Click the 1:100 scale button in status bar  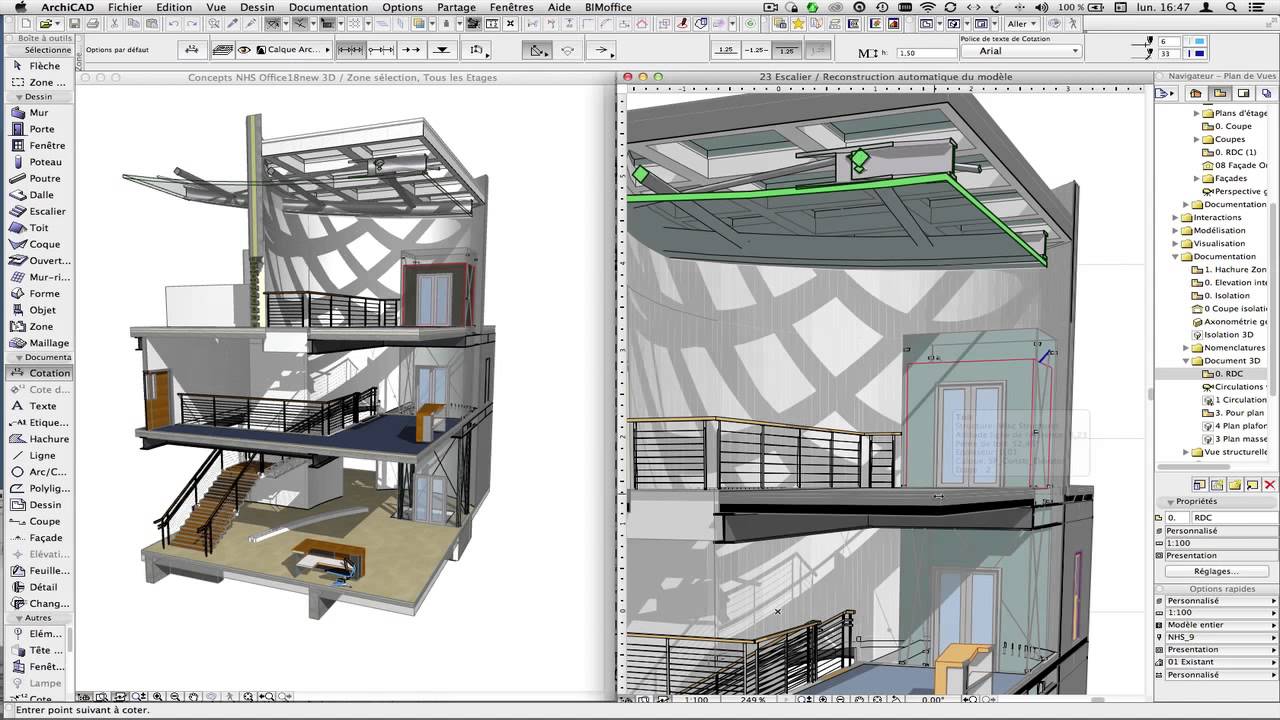pos(696,700)
